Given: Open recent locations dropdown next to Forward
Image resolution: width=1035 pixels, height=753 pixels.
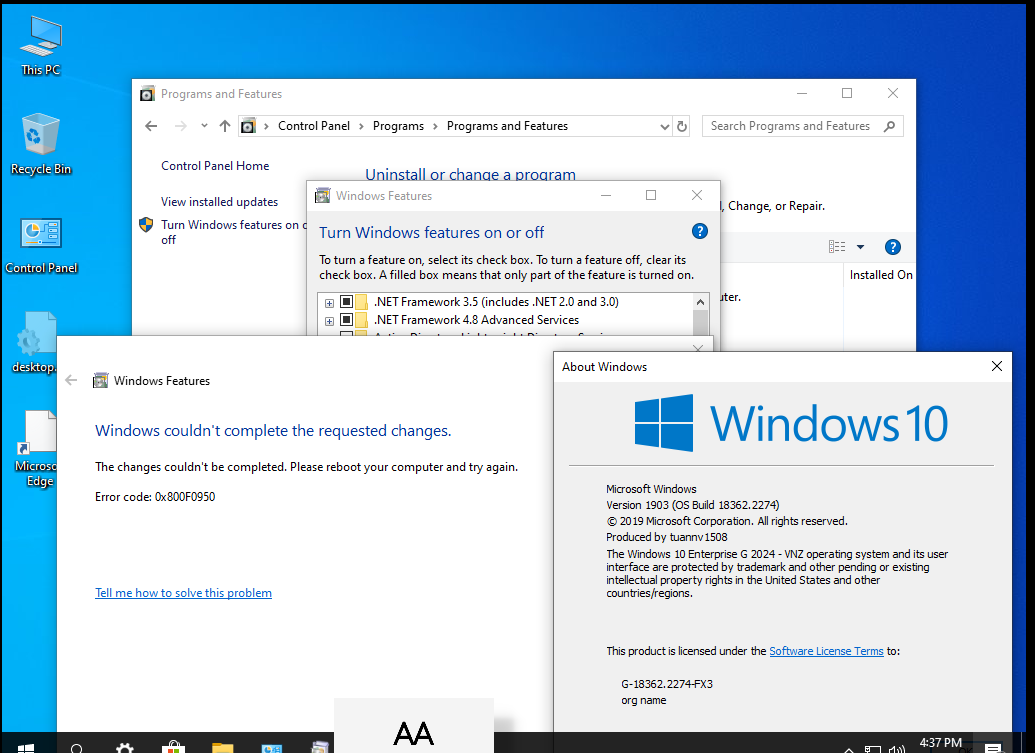Looking at the screenshot, I should [204, 125].
